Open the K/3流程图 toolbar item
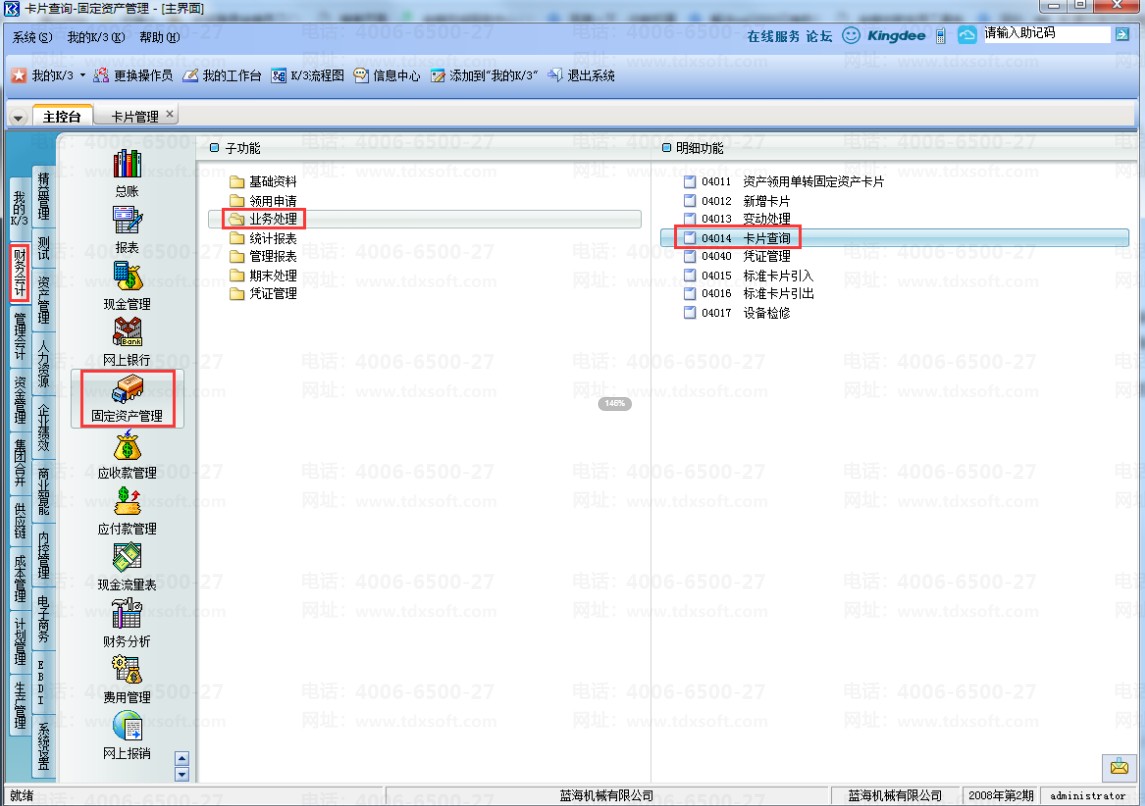This screenshot has height=806, width=1145. click(307, 75)
